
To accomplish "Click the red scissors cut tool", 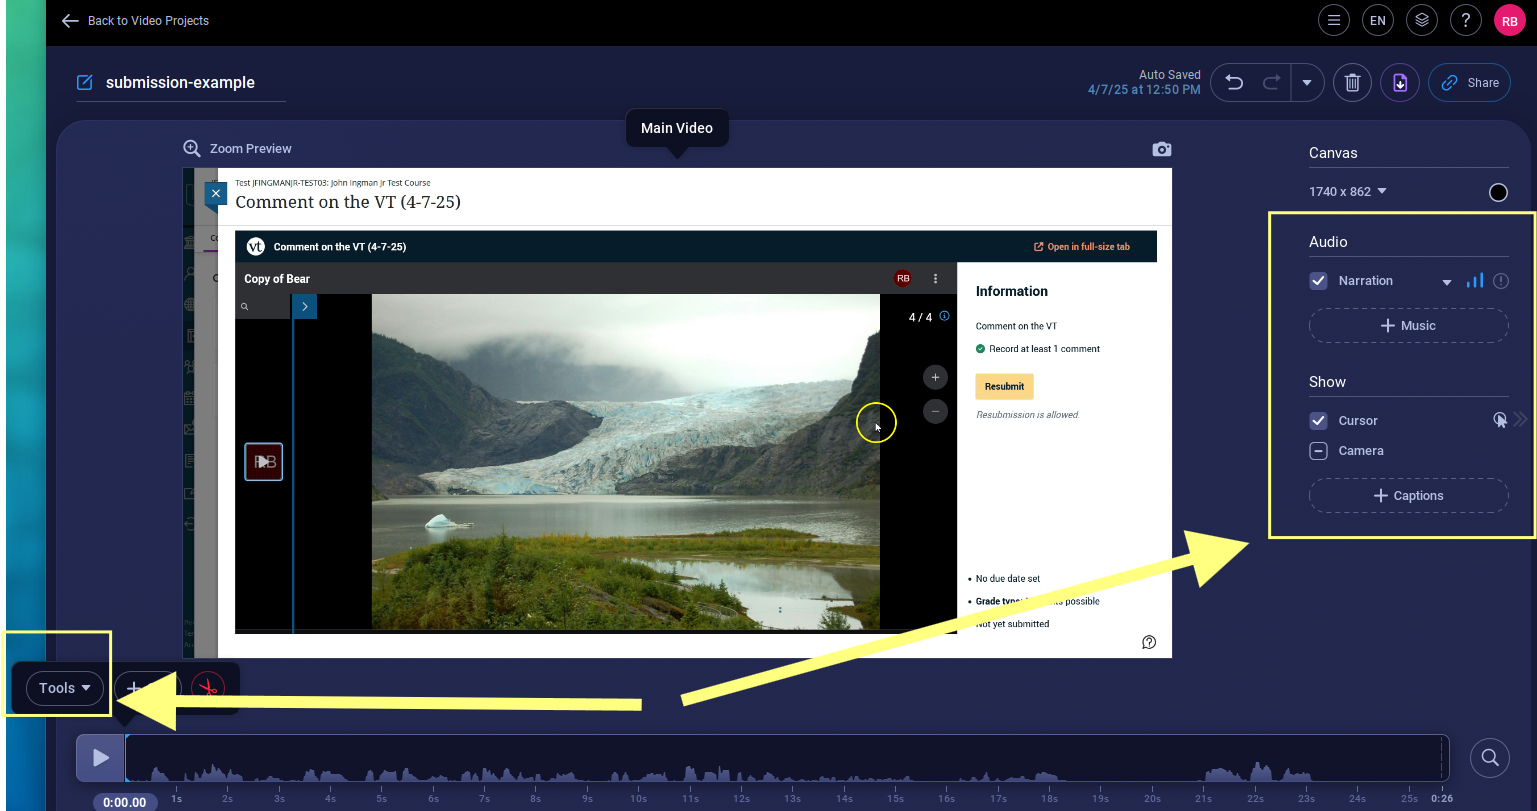I will 208,688.
